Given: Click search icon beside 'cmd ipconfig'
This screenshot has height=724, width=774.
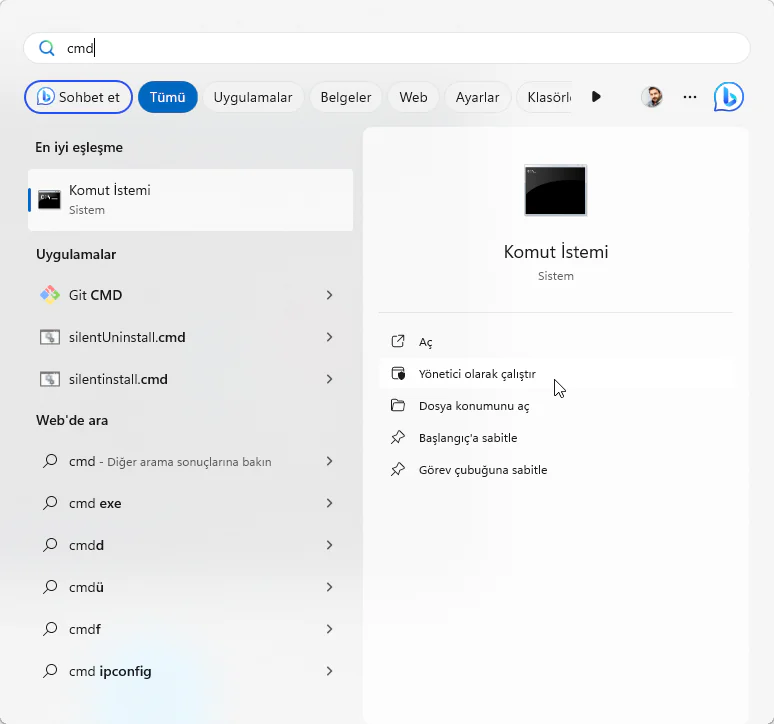Looking at the screenshot, I should [50, 671].
